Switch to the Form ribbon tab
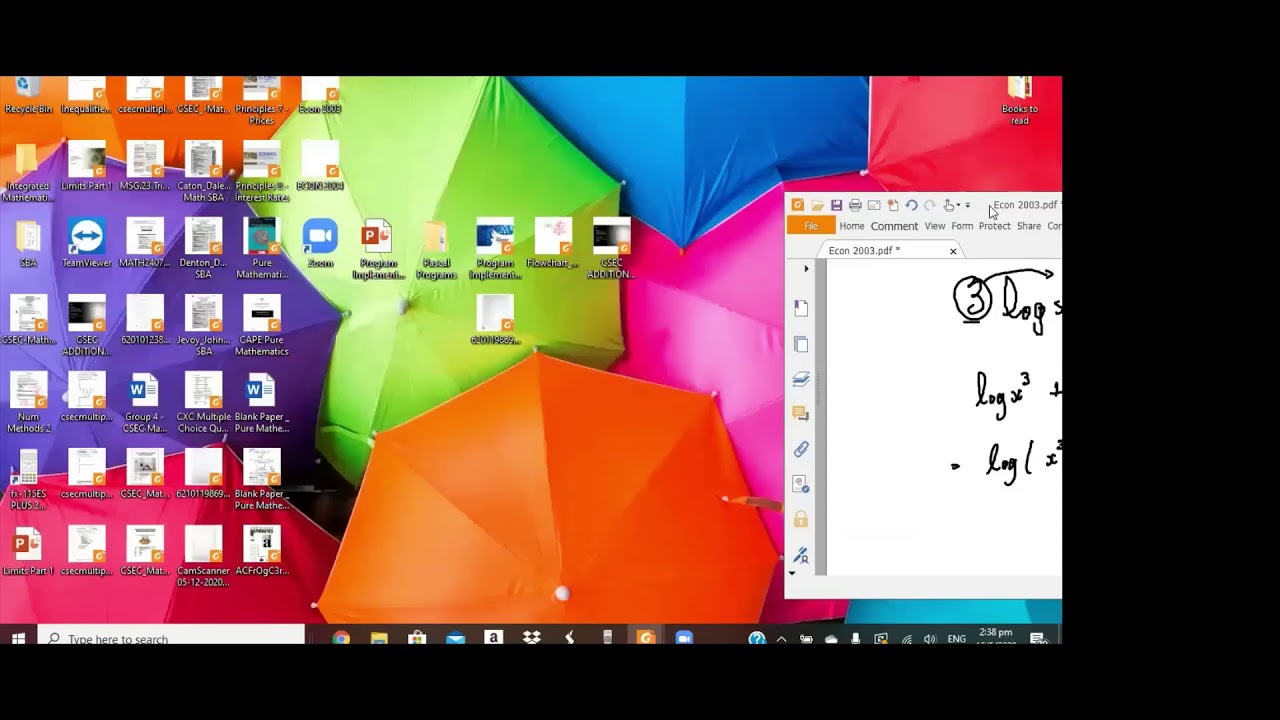The image size is (1280, 720). click(962, 226)
